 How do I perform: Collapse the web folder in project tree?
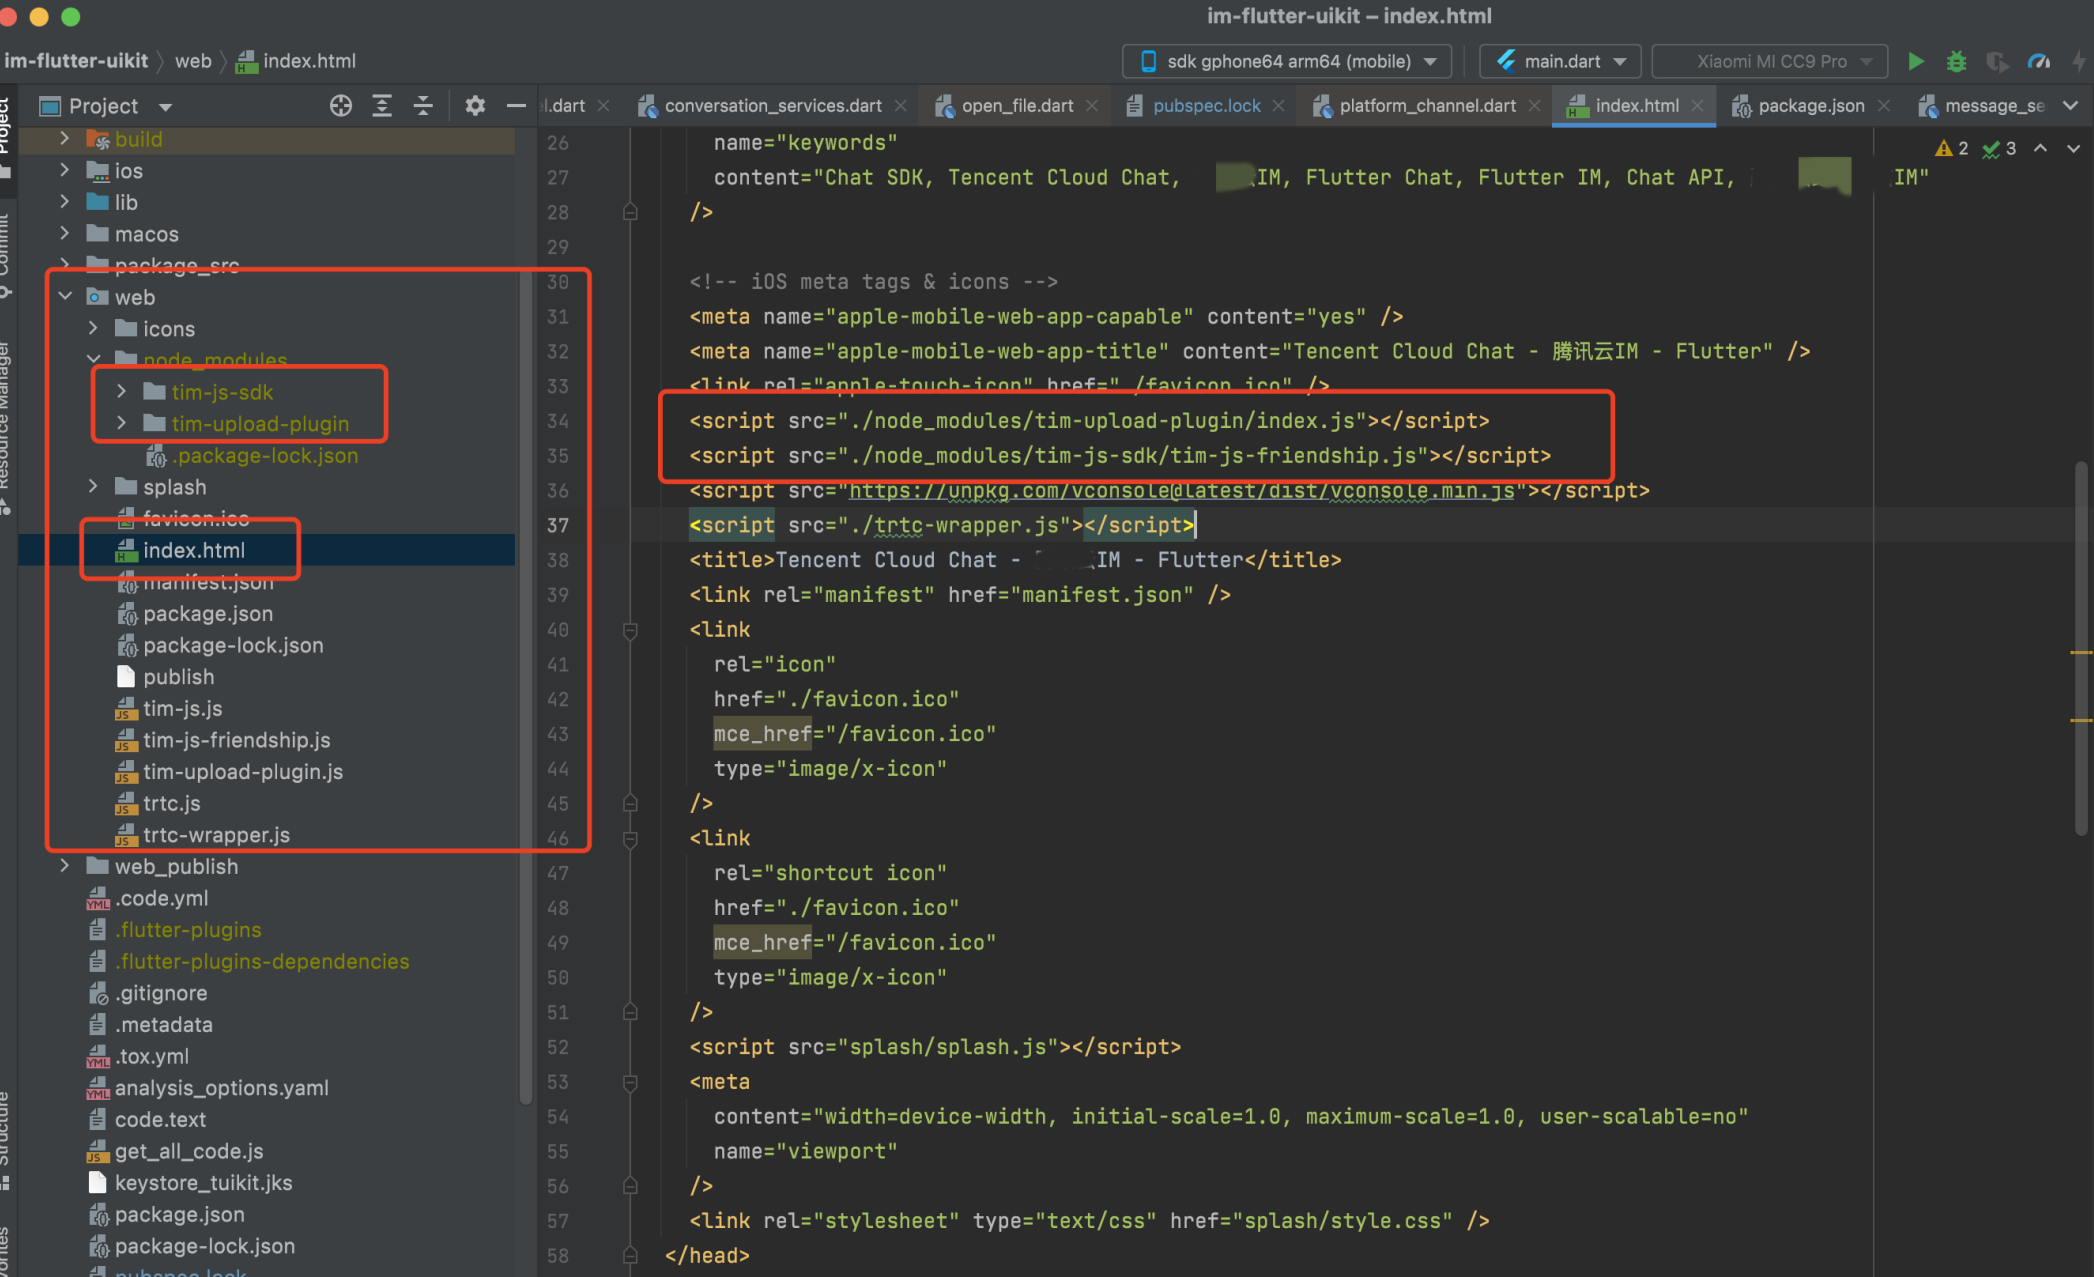point(66,297)
